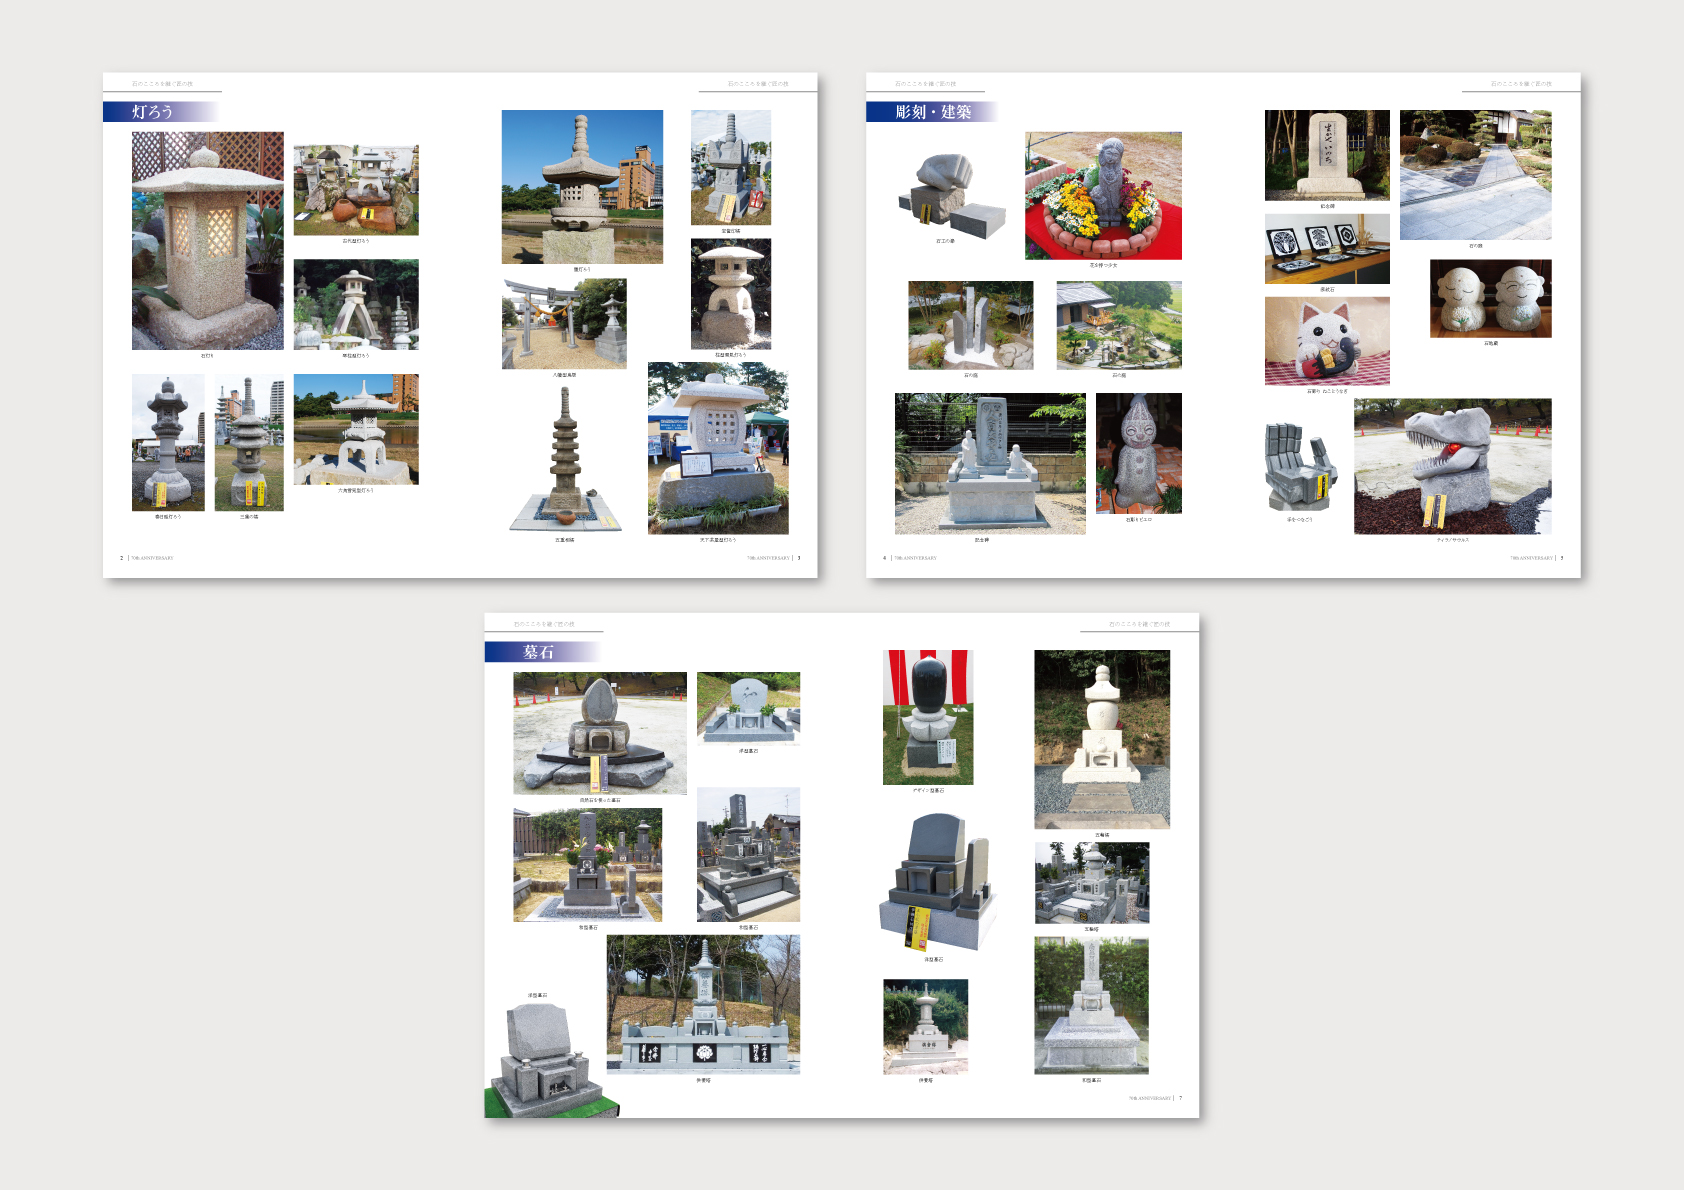Select the paved stone garden path photo
Image resolution: width=1684 pixels, height=1190 pixels.
coord(1476,175)
